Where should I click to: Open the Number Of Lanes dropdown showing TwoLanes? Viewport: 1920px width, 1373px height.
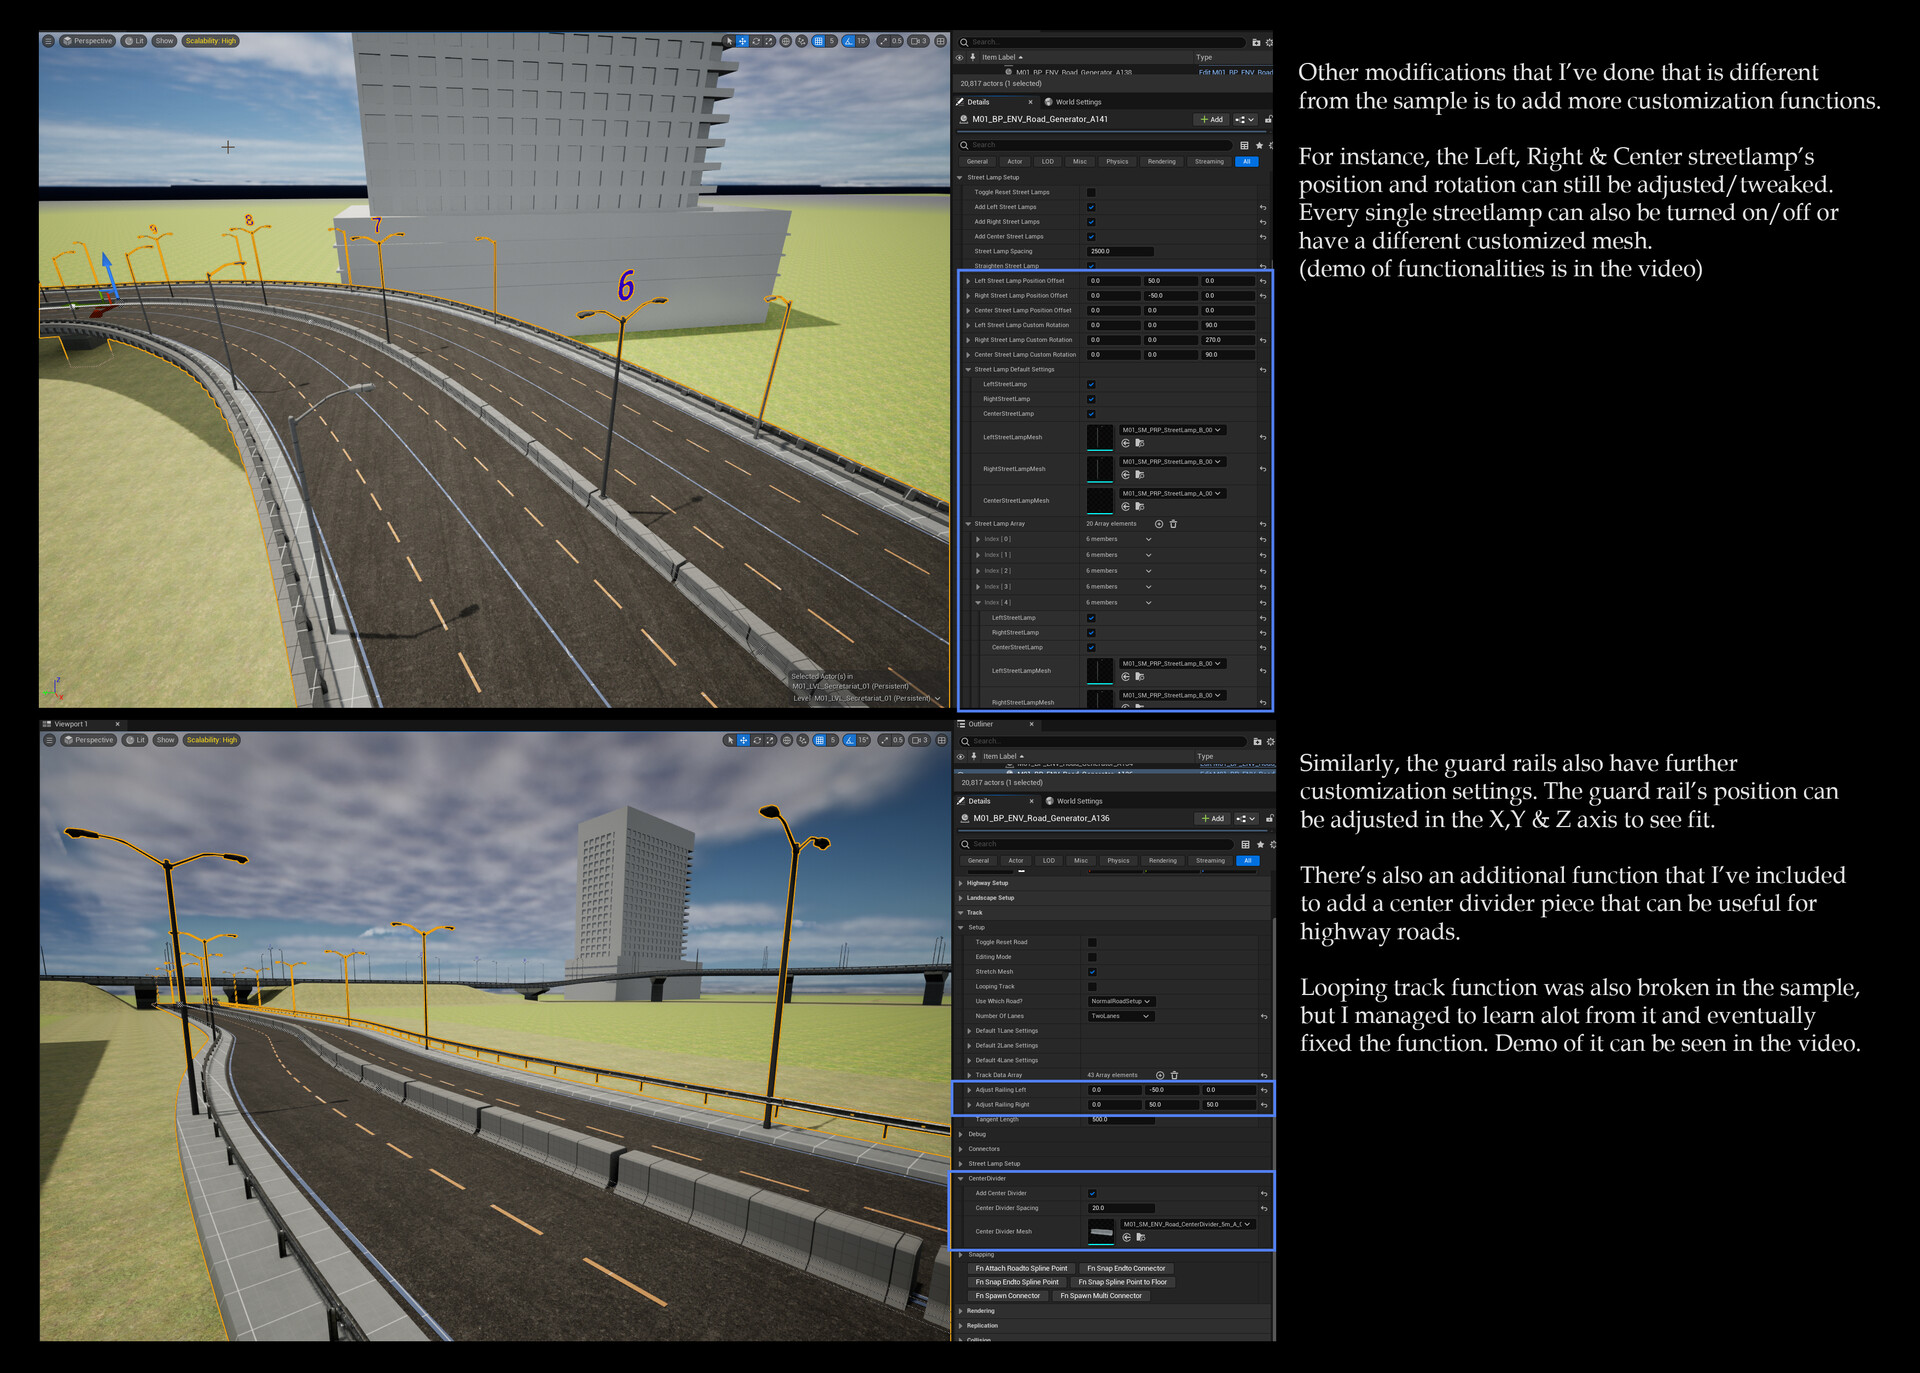(x=1120, y=1016)
